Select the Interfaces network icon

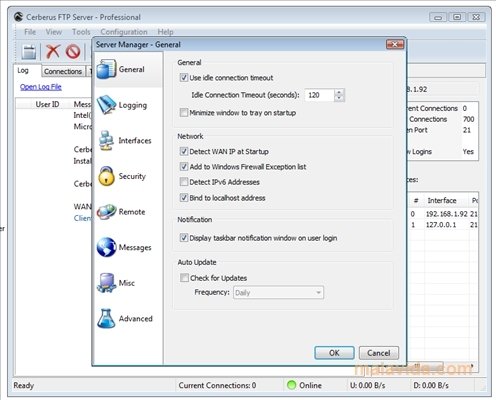pos(106,140)
